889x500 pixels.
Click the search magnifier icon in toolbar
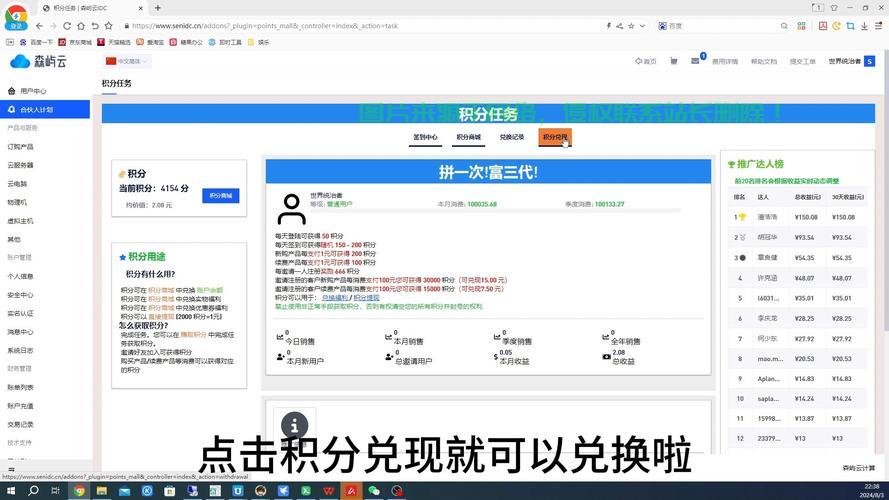[x=784, y=26]
